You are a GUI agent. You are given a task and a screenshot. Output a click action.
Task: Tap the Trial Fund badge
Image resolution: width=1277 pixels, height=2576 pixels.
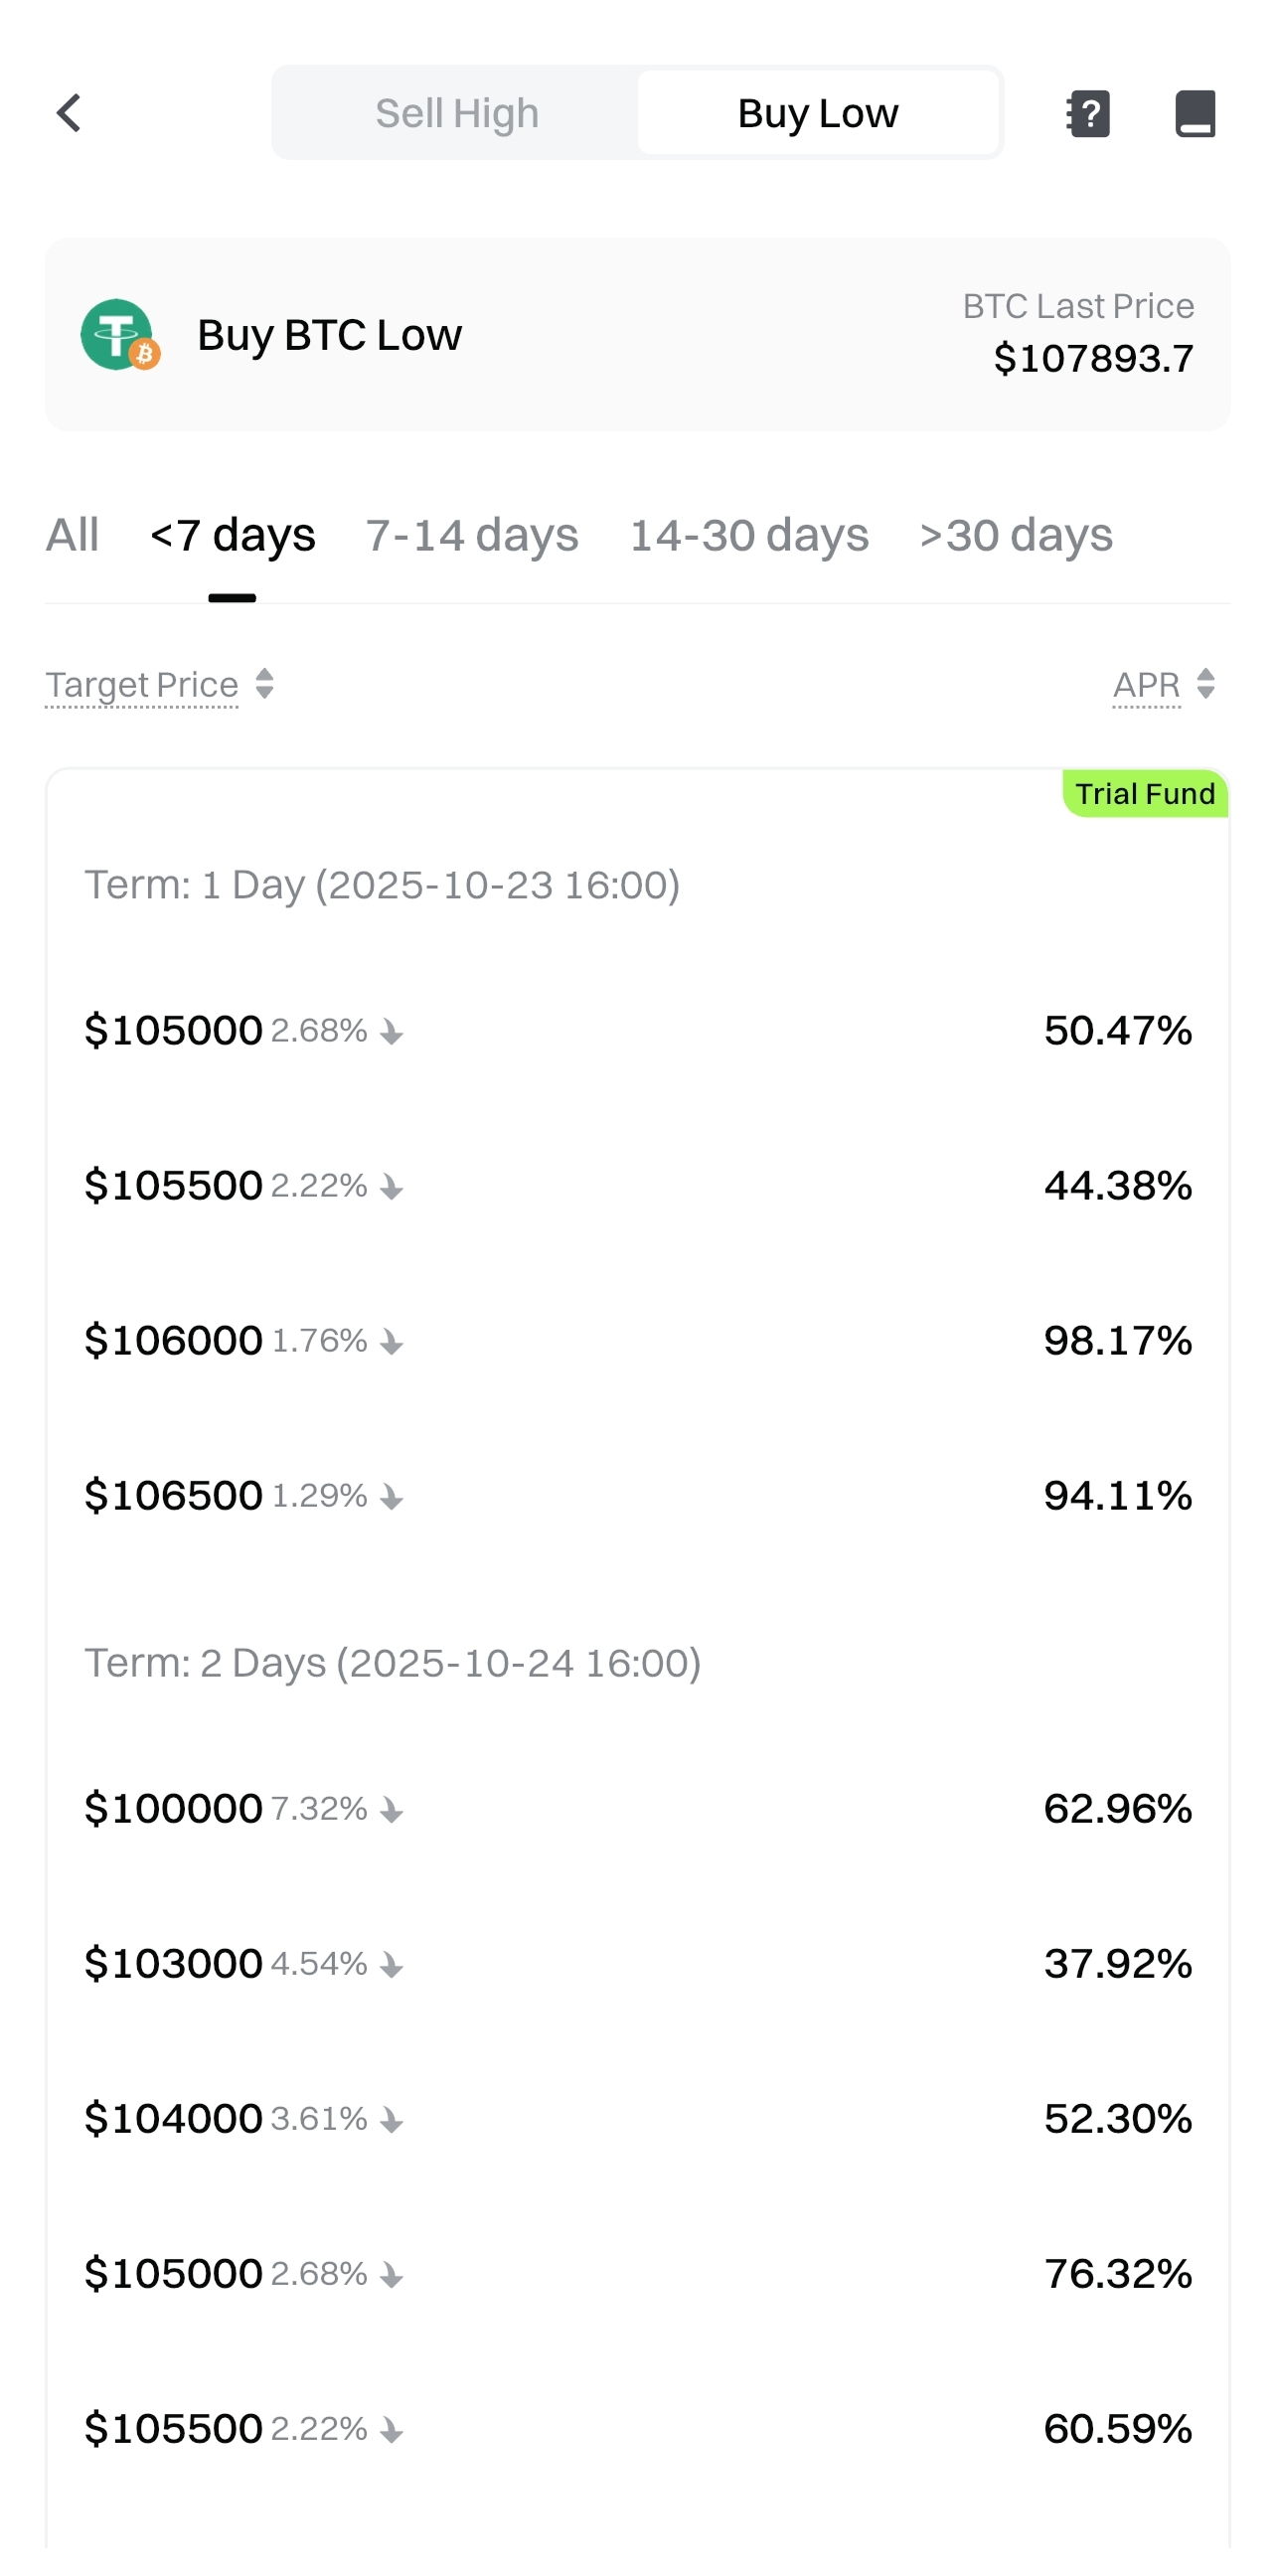pos(1144,794)
